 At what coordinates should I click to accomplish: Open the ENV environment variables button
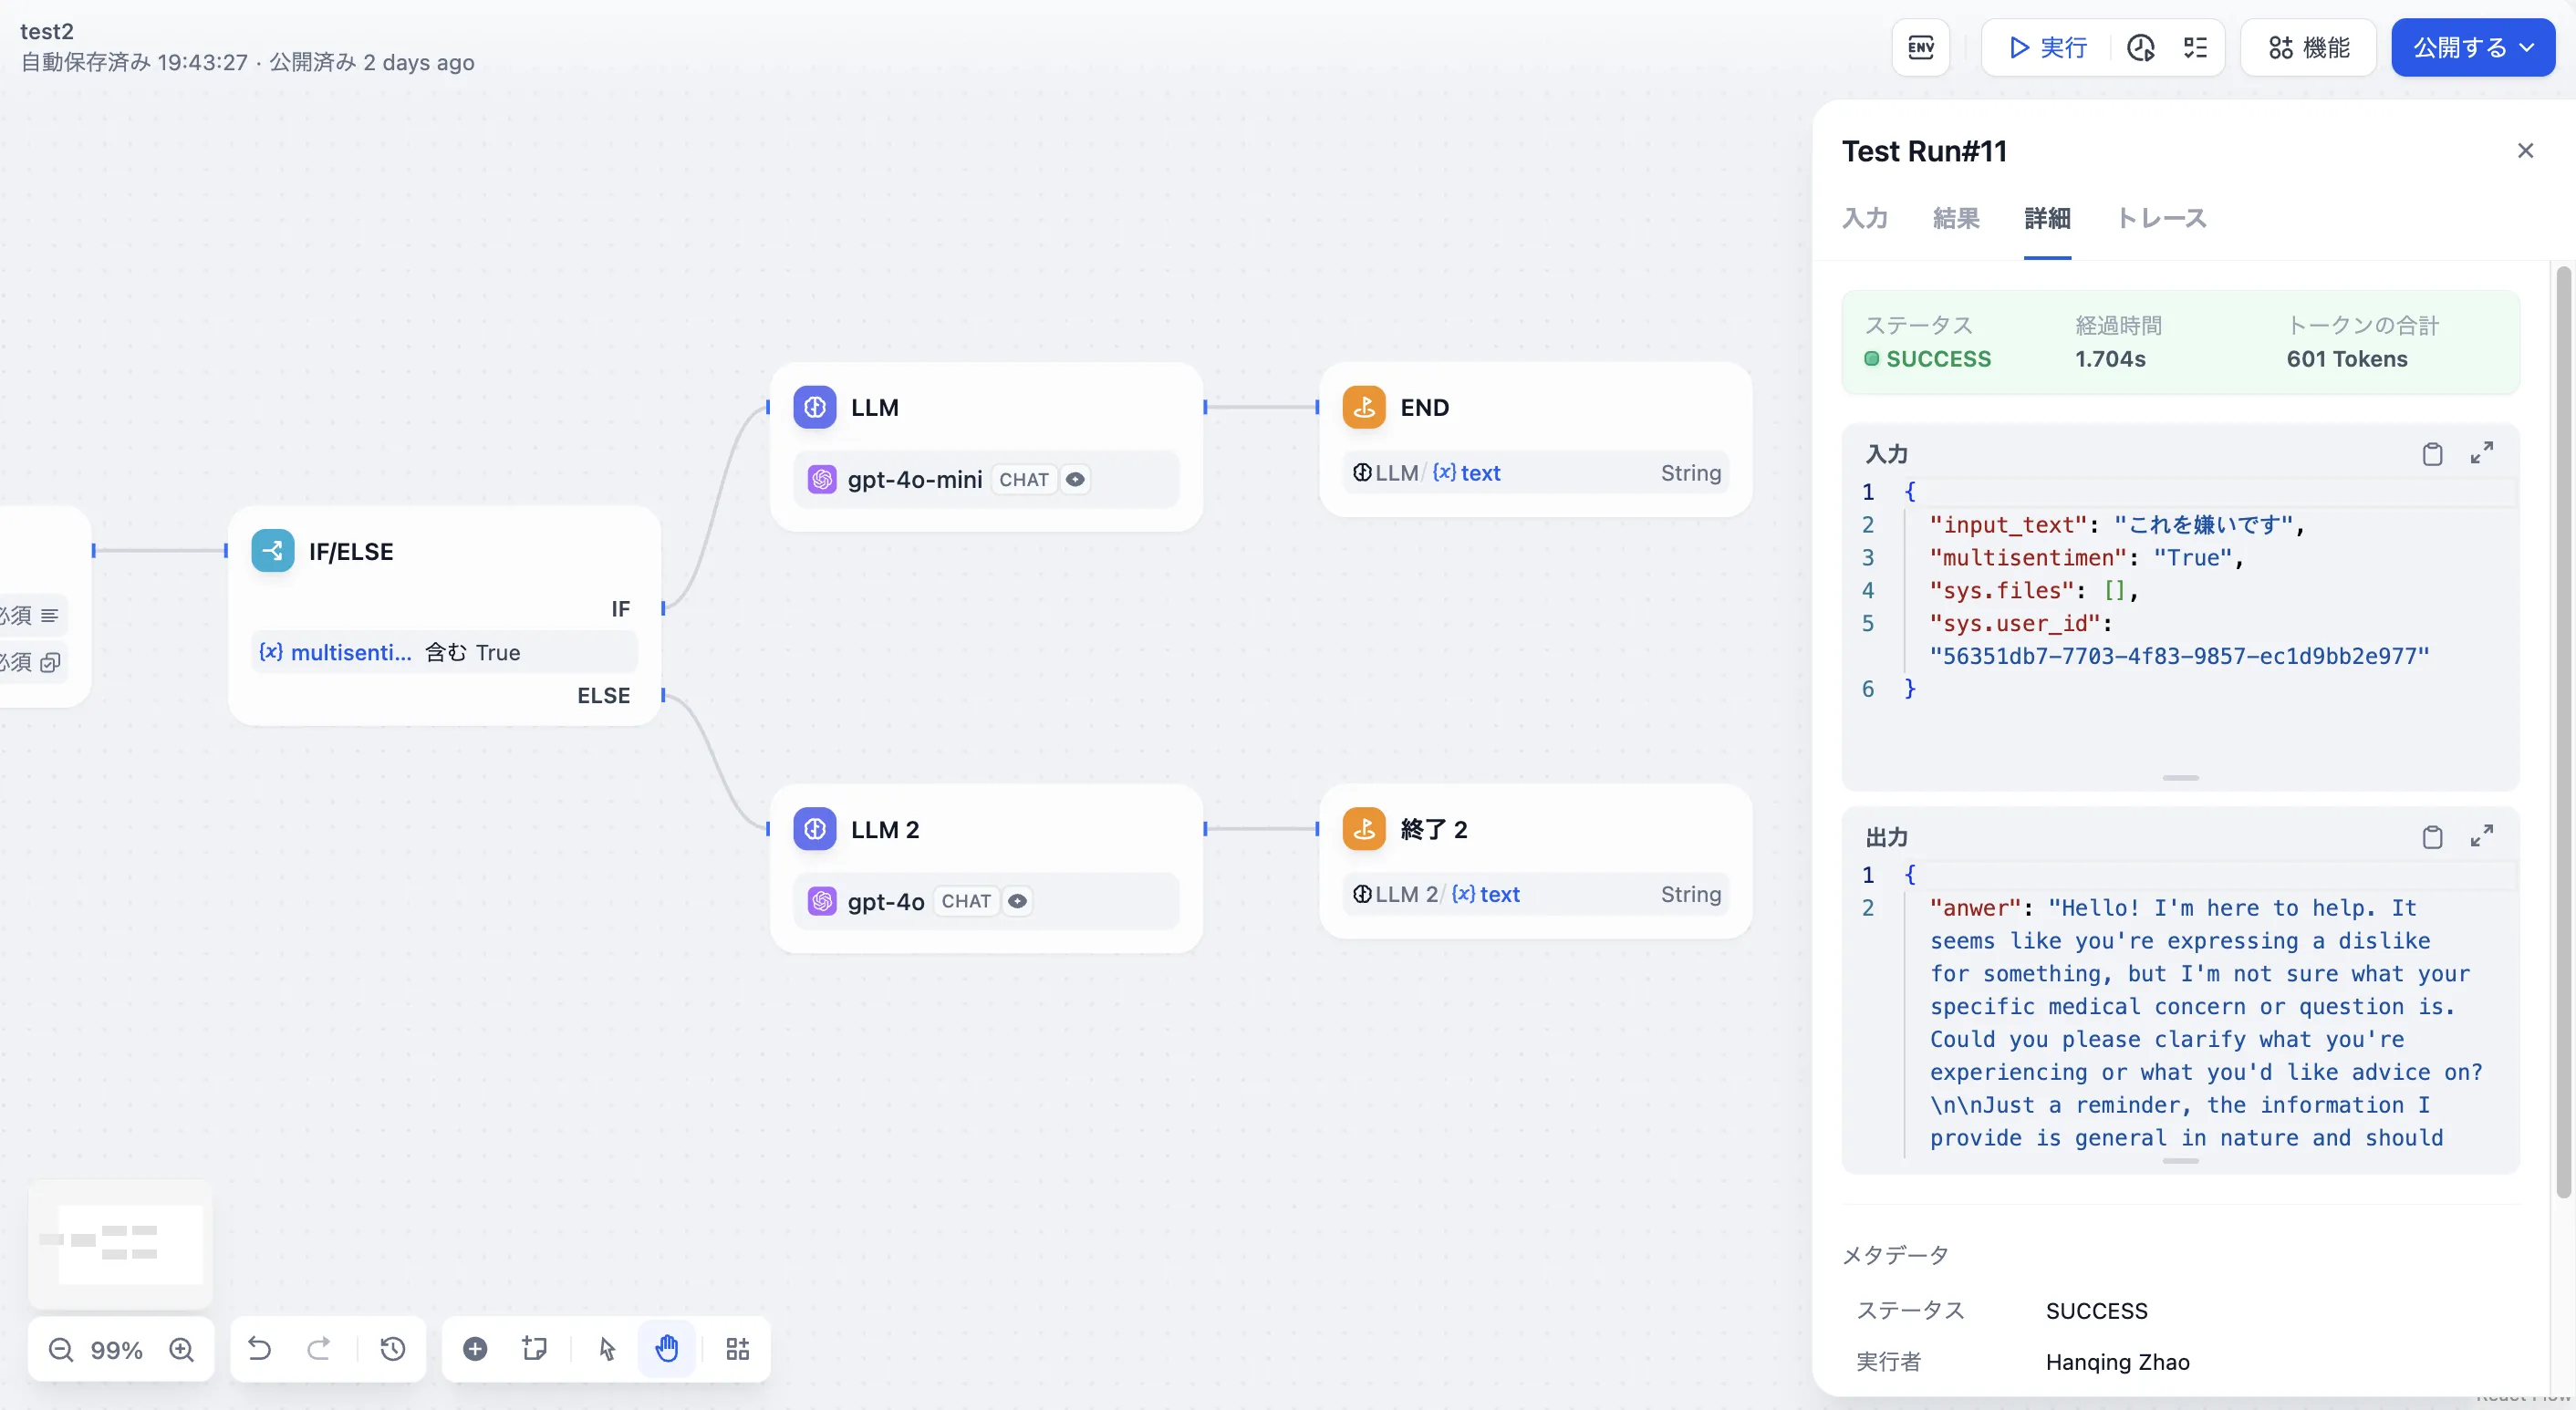pos(1920,47)
